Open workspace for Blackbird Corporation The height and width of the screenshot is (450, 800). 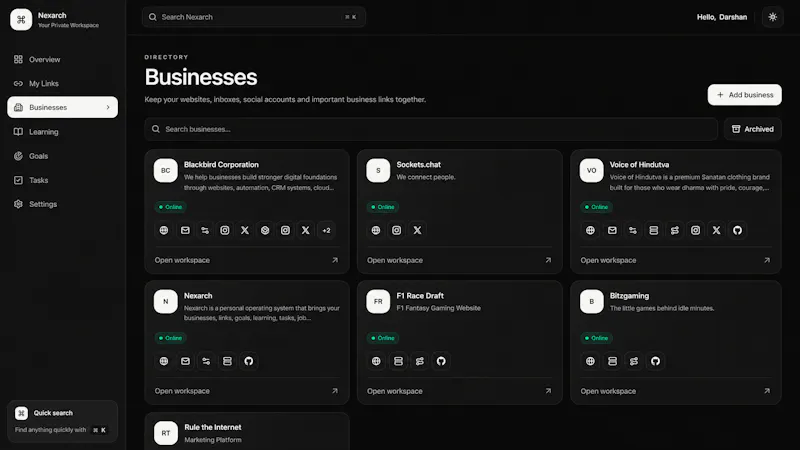(246, 260)
